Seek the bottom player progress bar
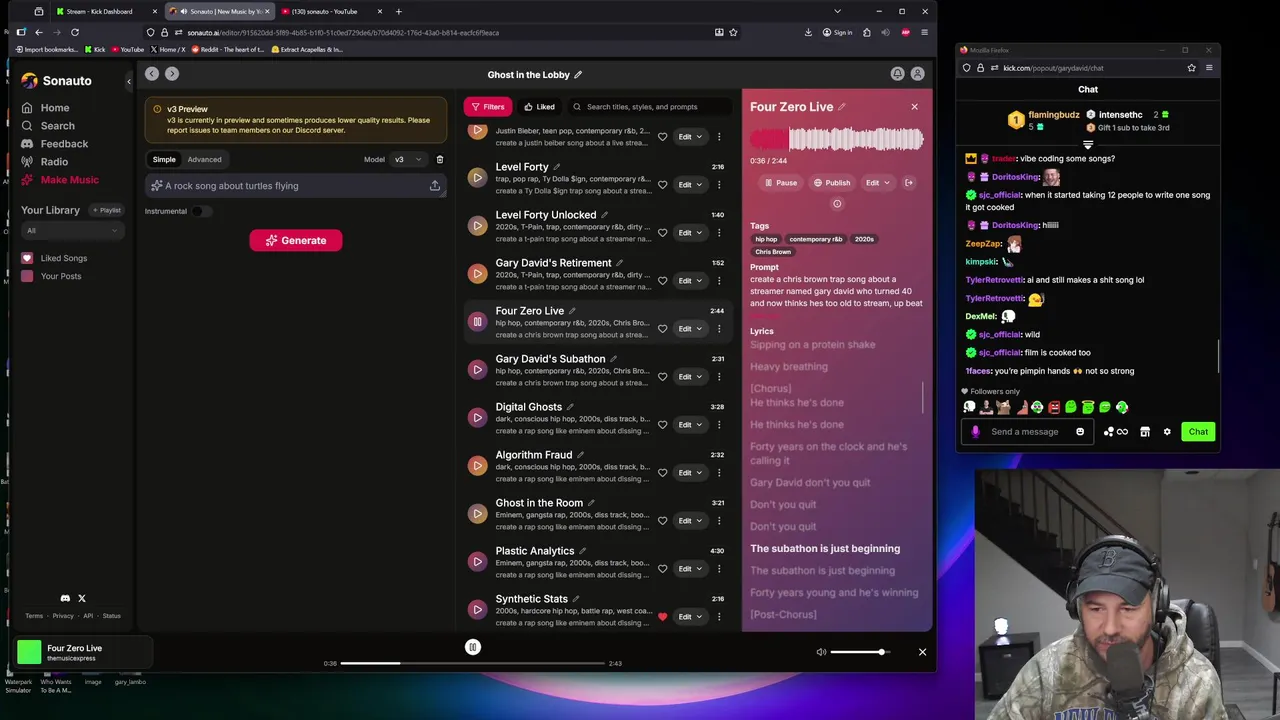The image size is (1280, 720). click(x=472, y=663)
